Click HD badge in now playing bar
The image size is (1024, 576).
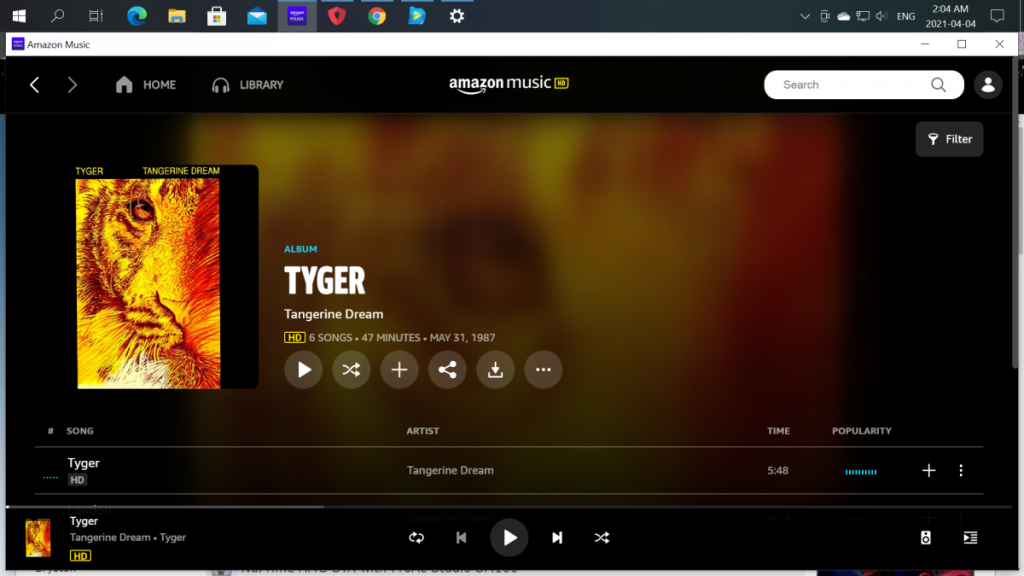80,556
